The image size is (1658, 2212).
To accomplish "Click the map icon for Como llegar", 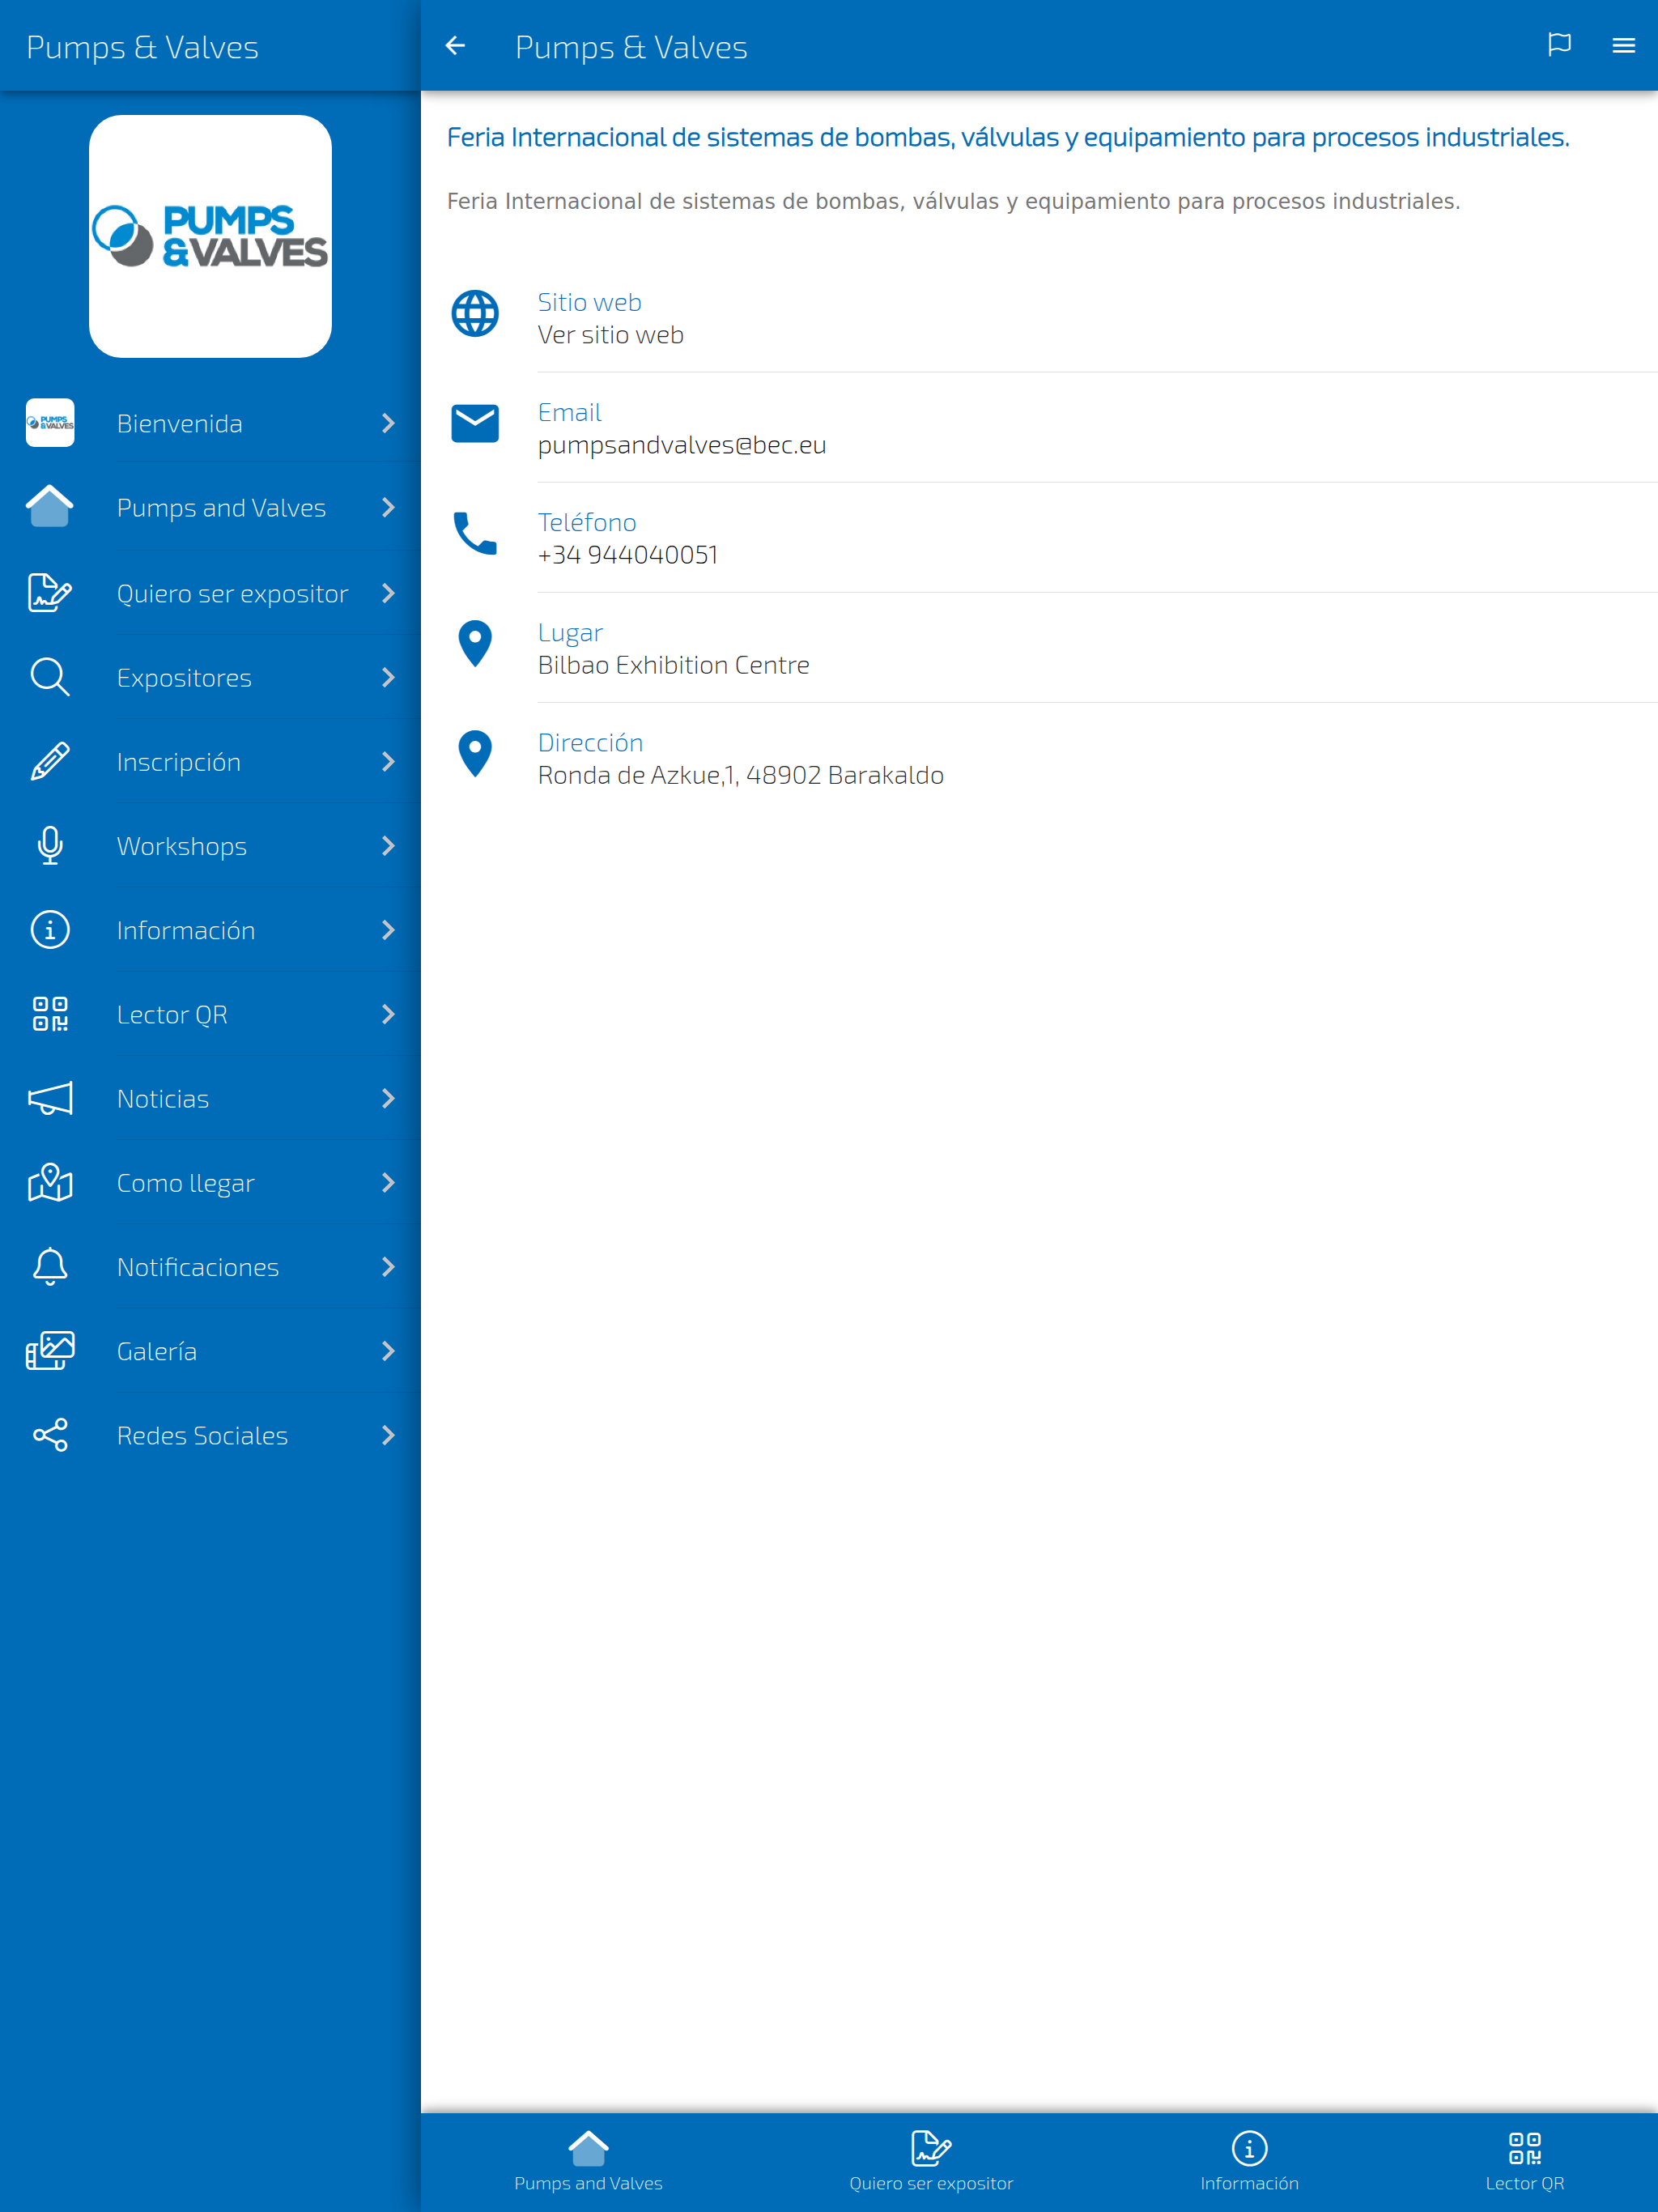I will (50, 1182).
